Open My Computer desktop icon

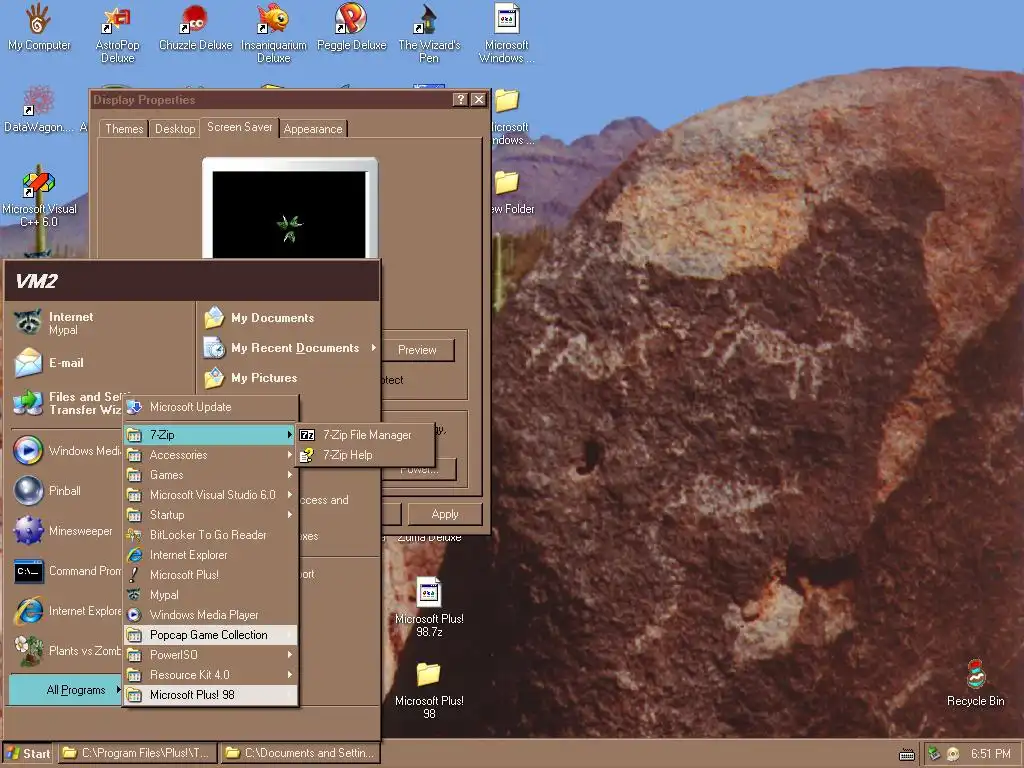coord(39,29)
